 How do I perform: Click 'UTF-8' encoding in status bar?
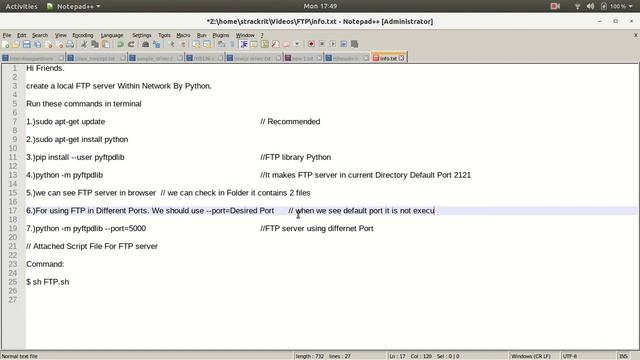point(570,356)
